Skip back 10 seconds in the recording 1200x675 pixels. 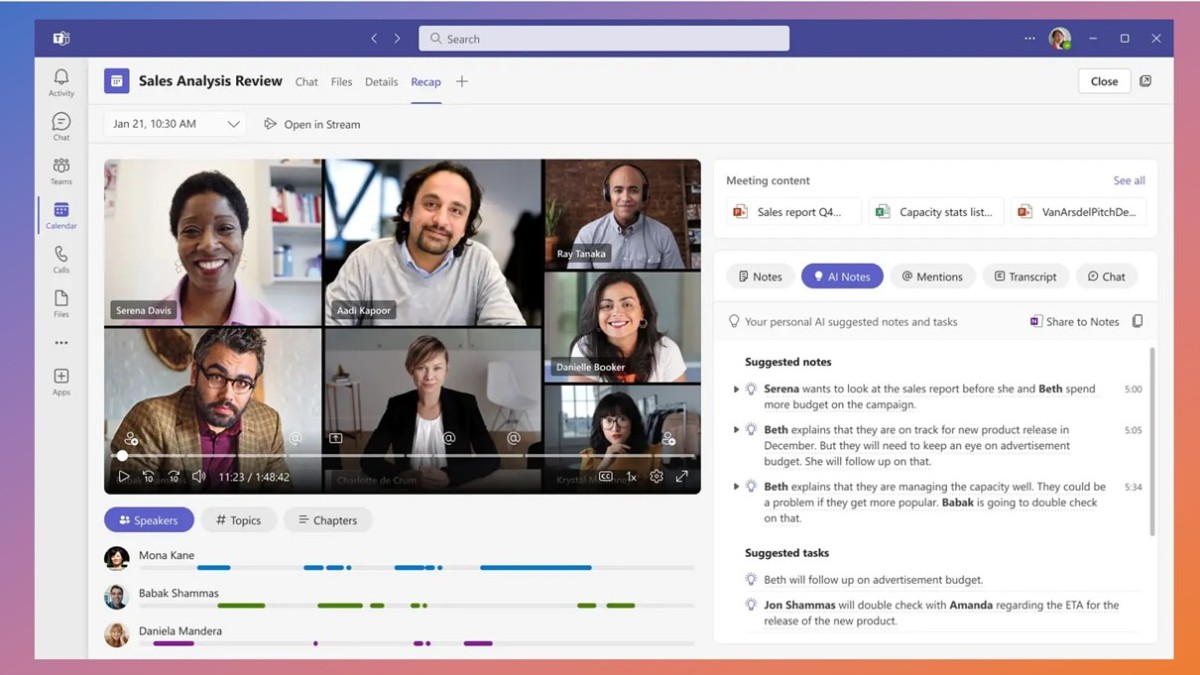point(148,477)
